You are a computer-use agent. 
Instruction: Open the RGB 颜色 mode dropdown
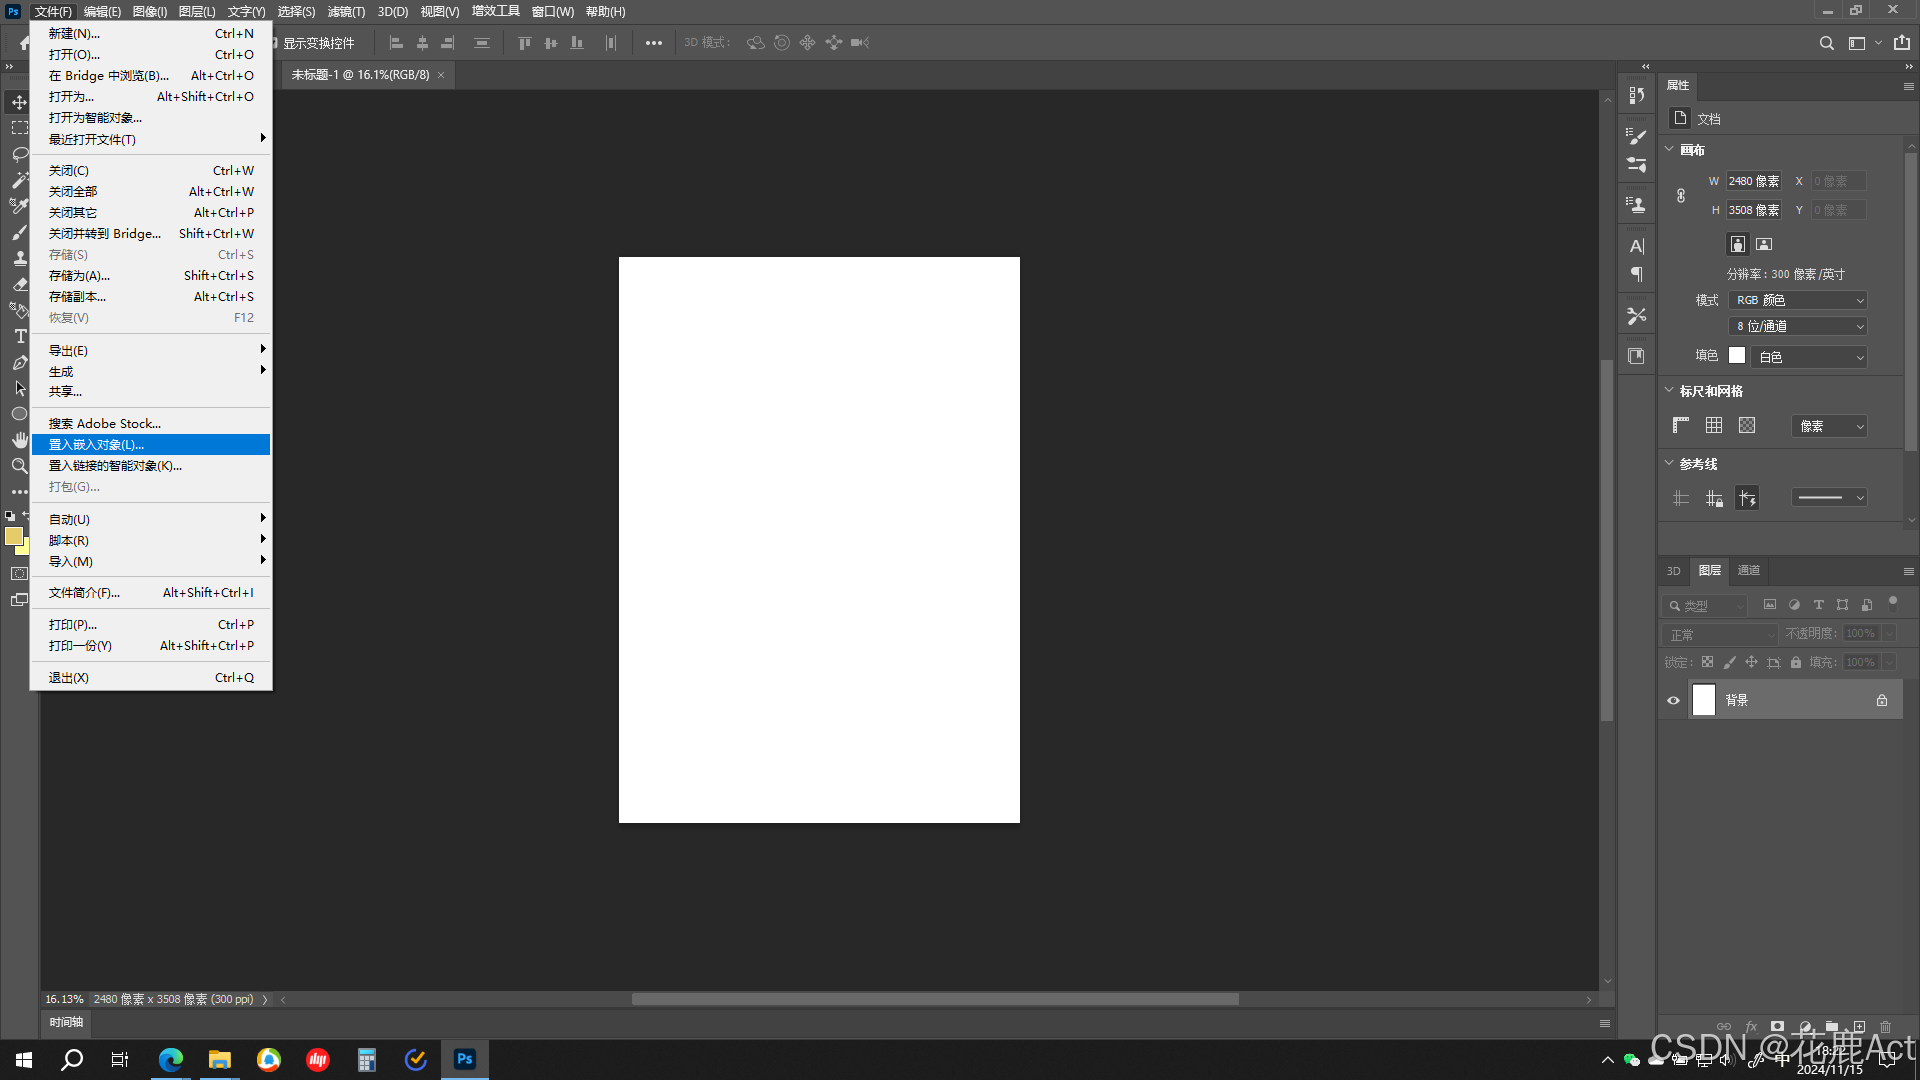1797,300
